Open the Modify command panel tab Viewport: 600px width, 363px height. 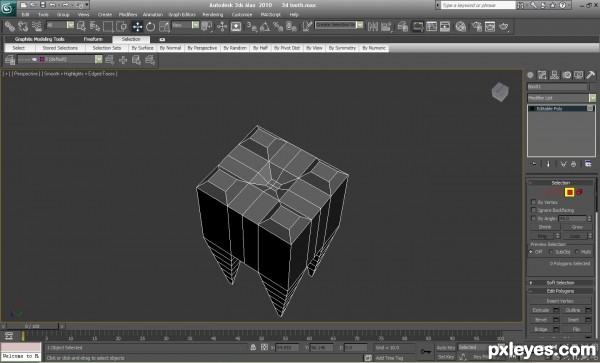click(x=542, y=75)
